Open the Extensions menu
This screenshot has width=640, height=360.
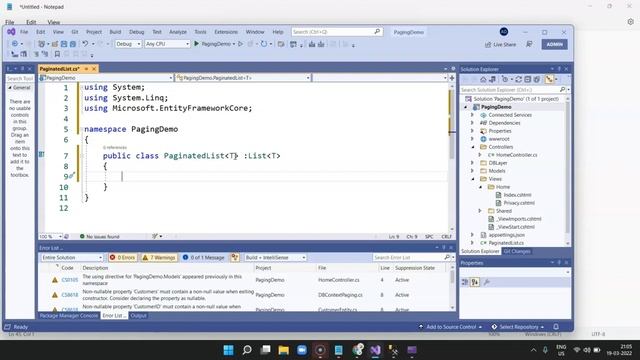pos(226,32)
